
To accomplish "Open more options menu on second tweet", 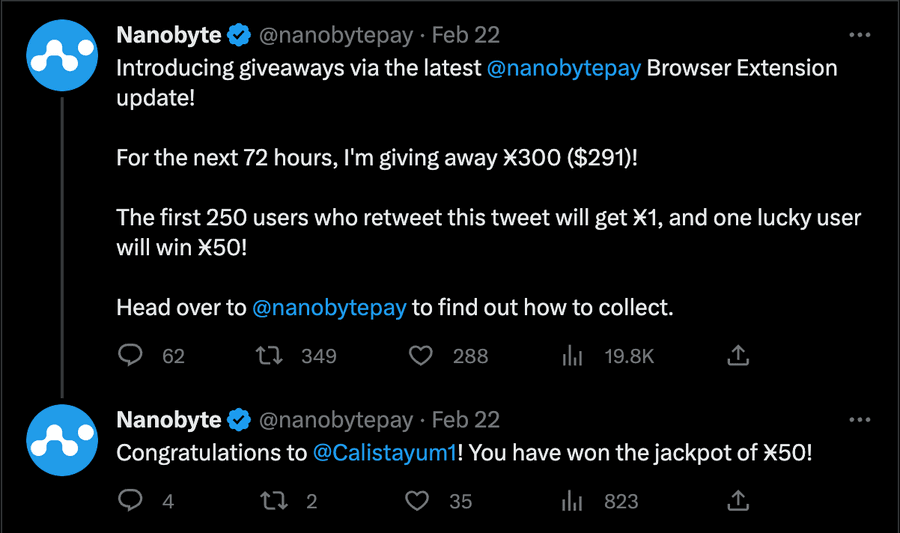I will click(859, 419).
